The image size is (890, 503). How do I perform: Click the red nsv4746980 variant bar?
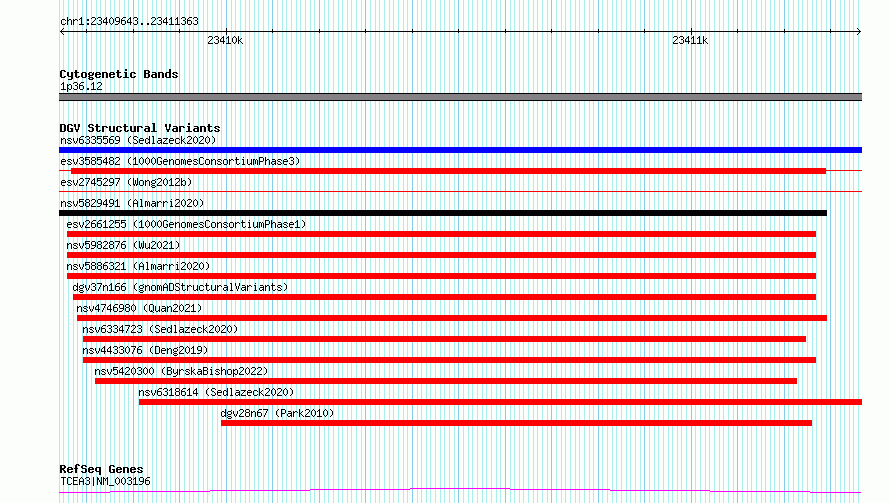[452, 318]
